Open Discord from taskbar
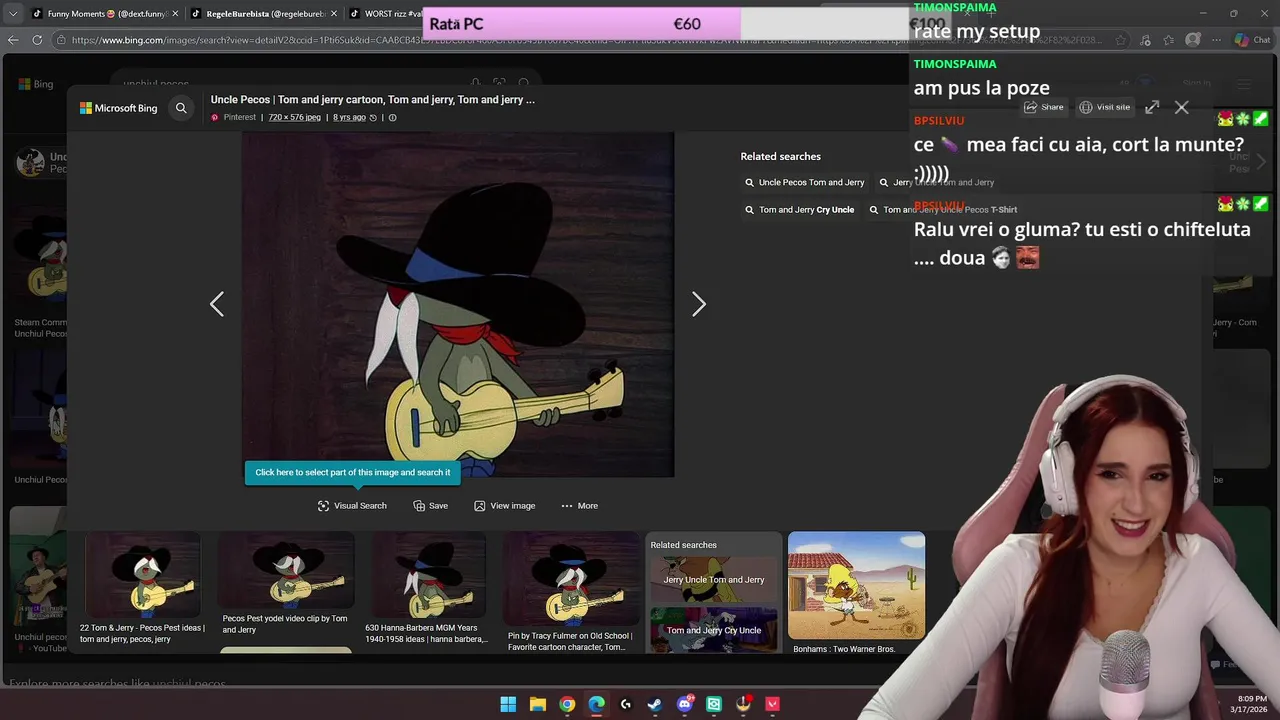Image resolution: width=1280 pixels, height=720 pixels. point(685,704)
